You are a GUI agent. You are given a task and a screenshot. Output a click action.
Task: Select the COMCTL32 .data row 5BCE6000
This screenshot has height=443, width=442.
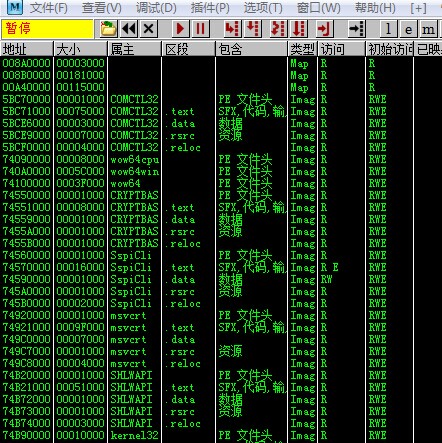[221, 123]
